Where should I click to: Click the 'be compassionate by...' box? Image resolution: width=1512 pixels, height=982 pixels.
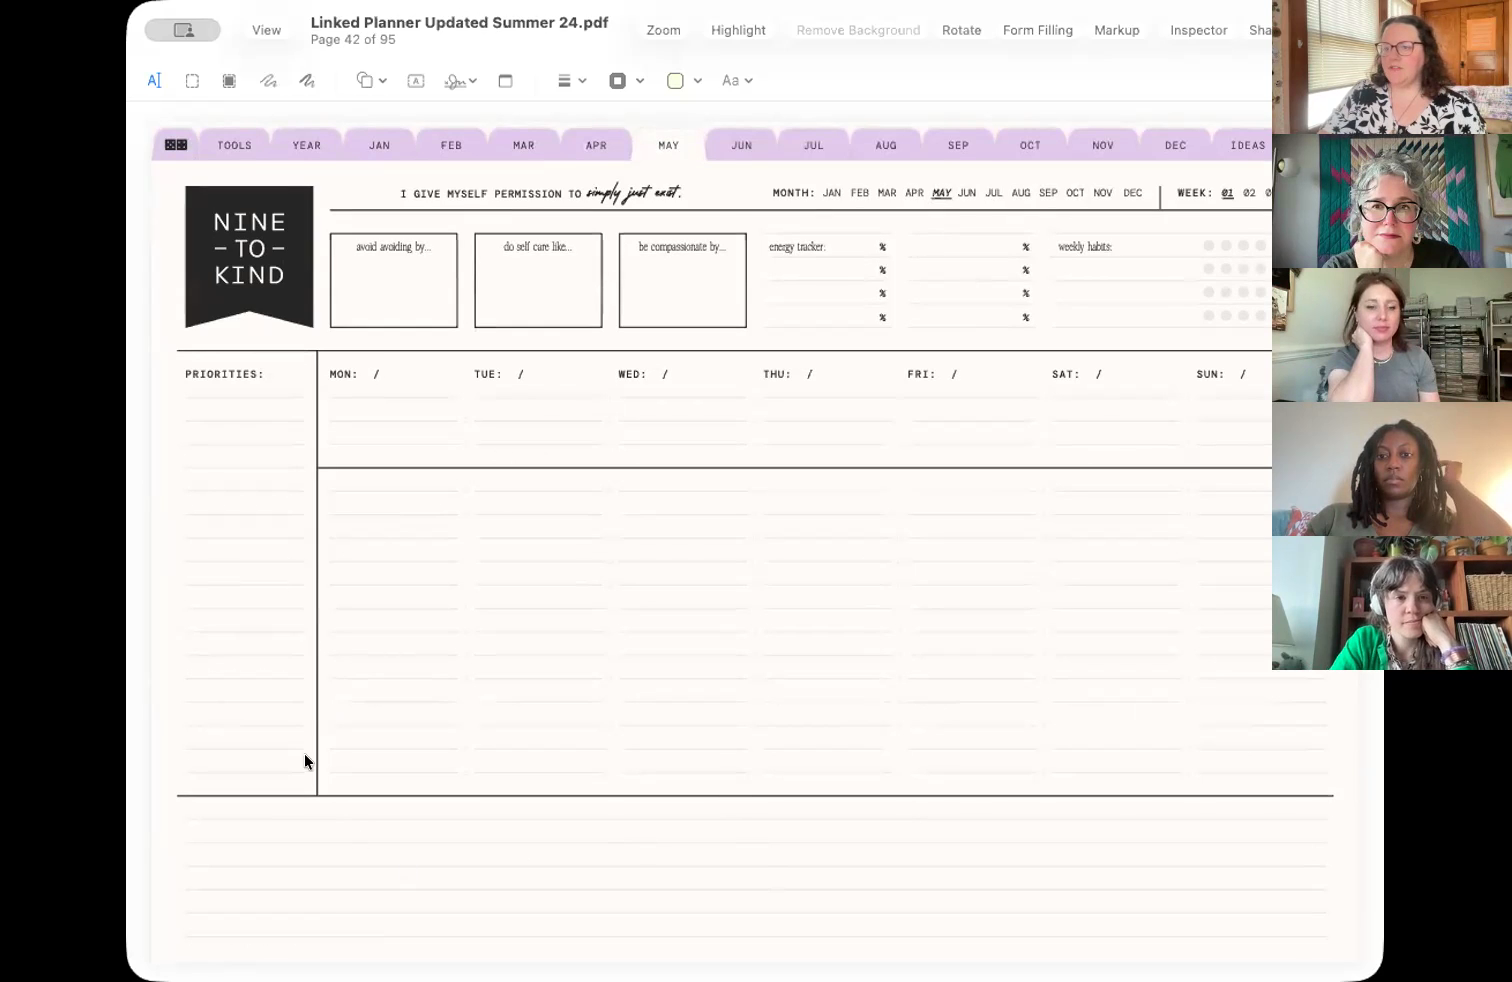pyautogui.click(x=683, y=280)
